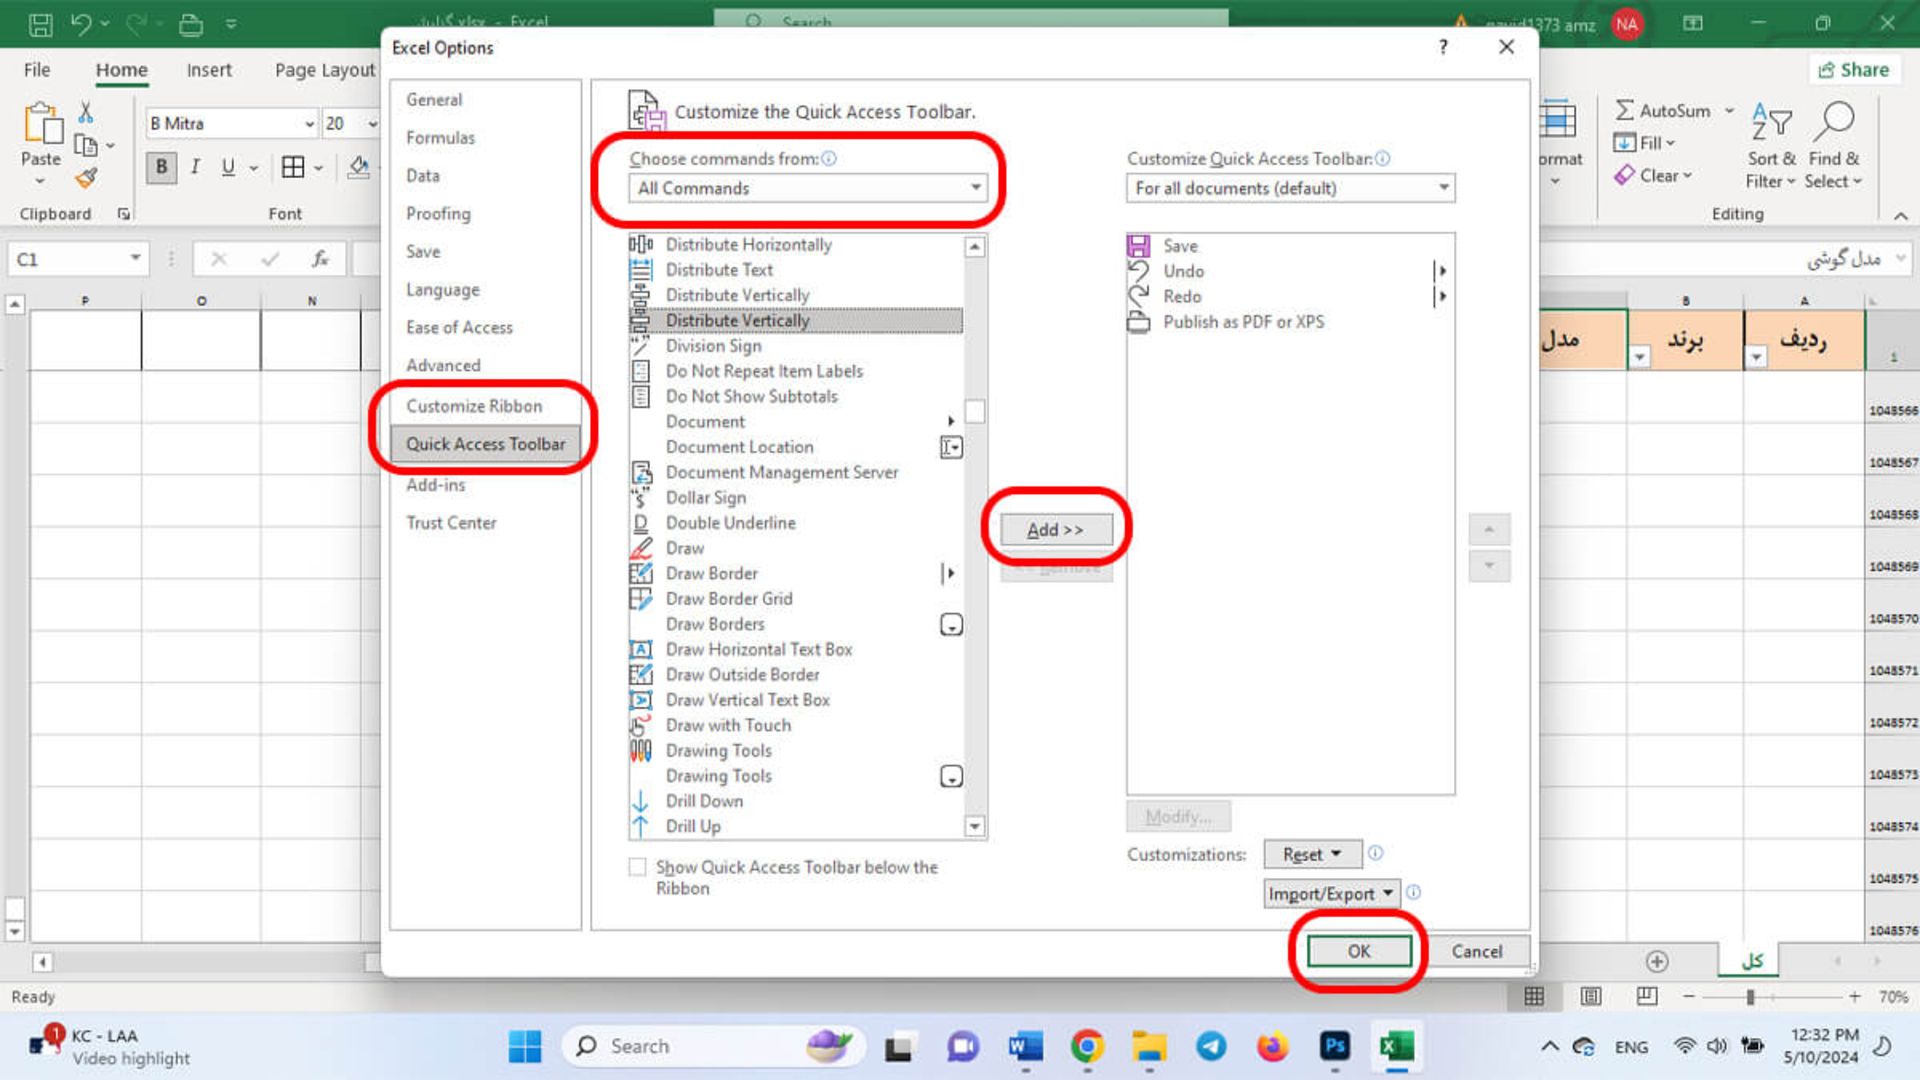Open Google Chrome from the taskbar
The image size is (1920, 1080).
1087,1046
